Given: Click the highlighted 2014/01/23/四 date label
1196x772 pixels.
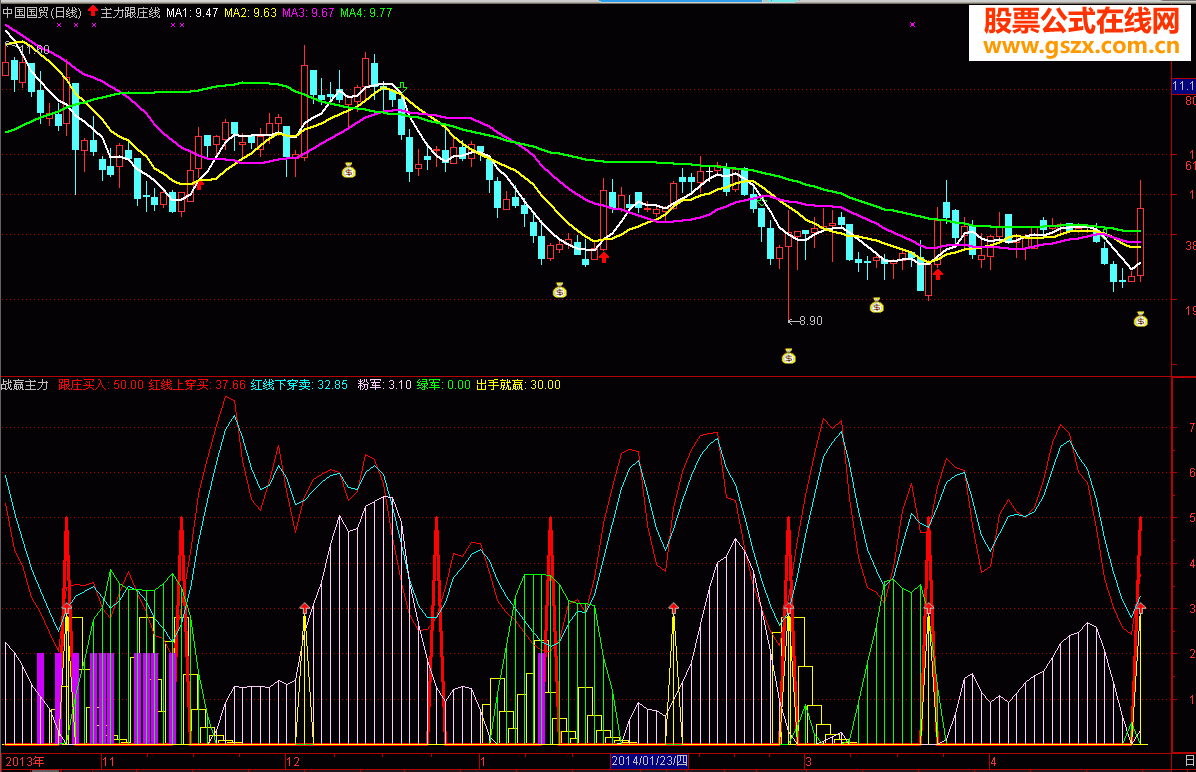Looking at the screenshot, I should 649,761.
